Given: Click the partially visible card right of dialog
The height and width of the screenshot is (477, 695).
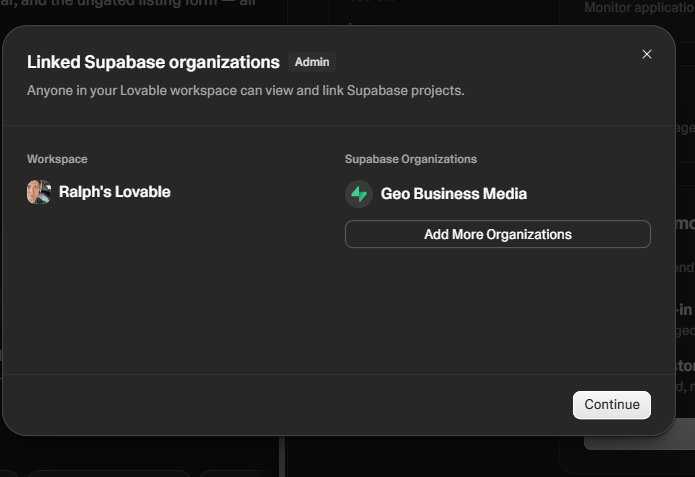Looking at the screenshot, I should click(685, 222).
